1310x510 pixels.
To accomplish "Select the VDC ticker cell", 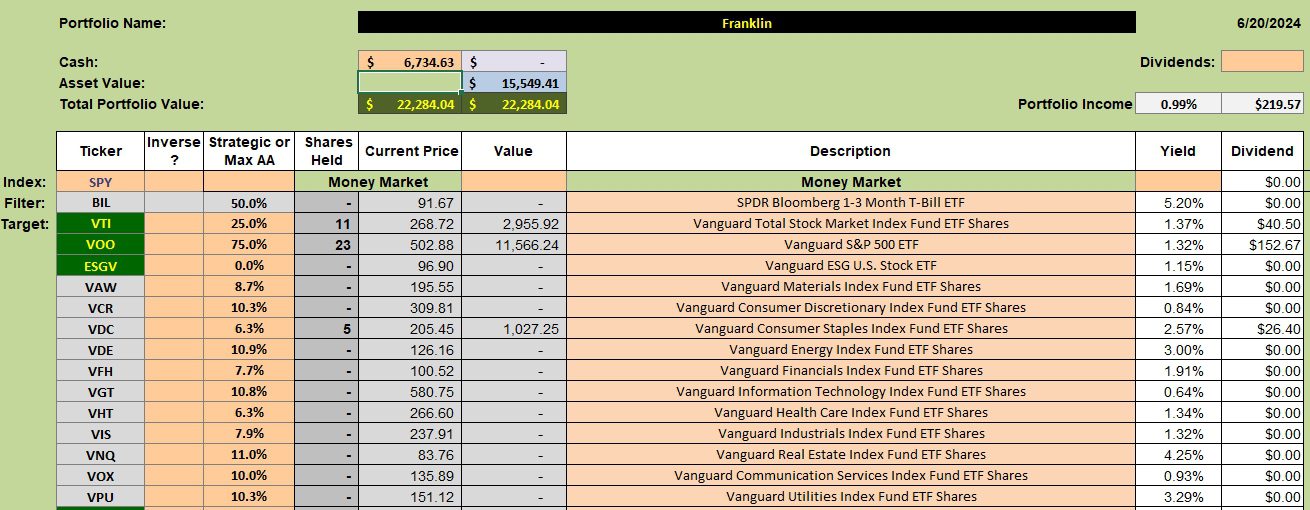I will (x=100, y=329).
